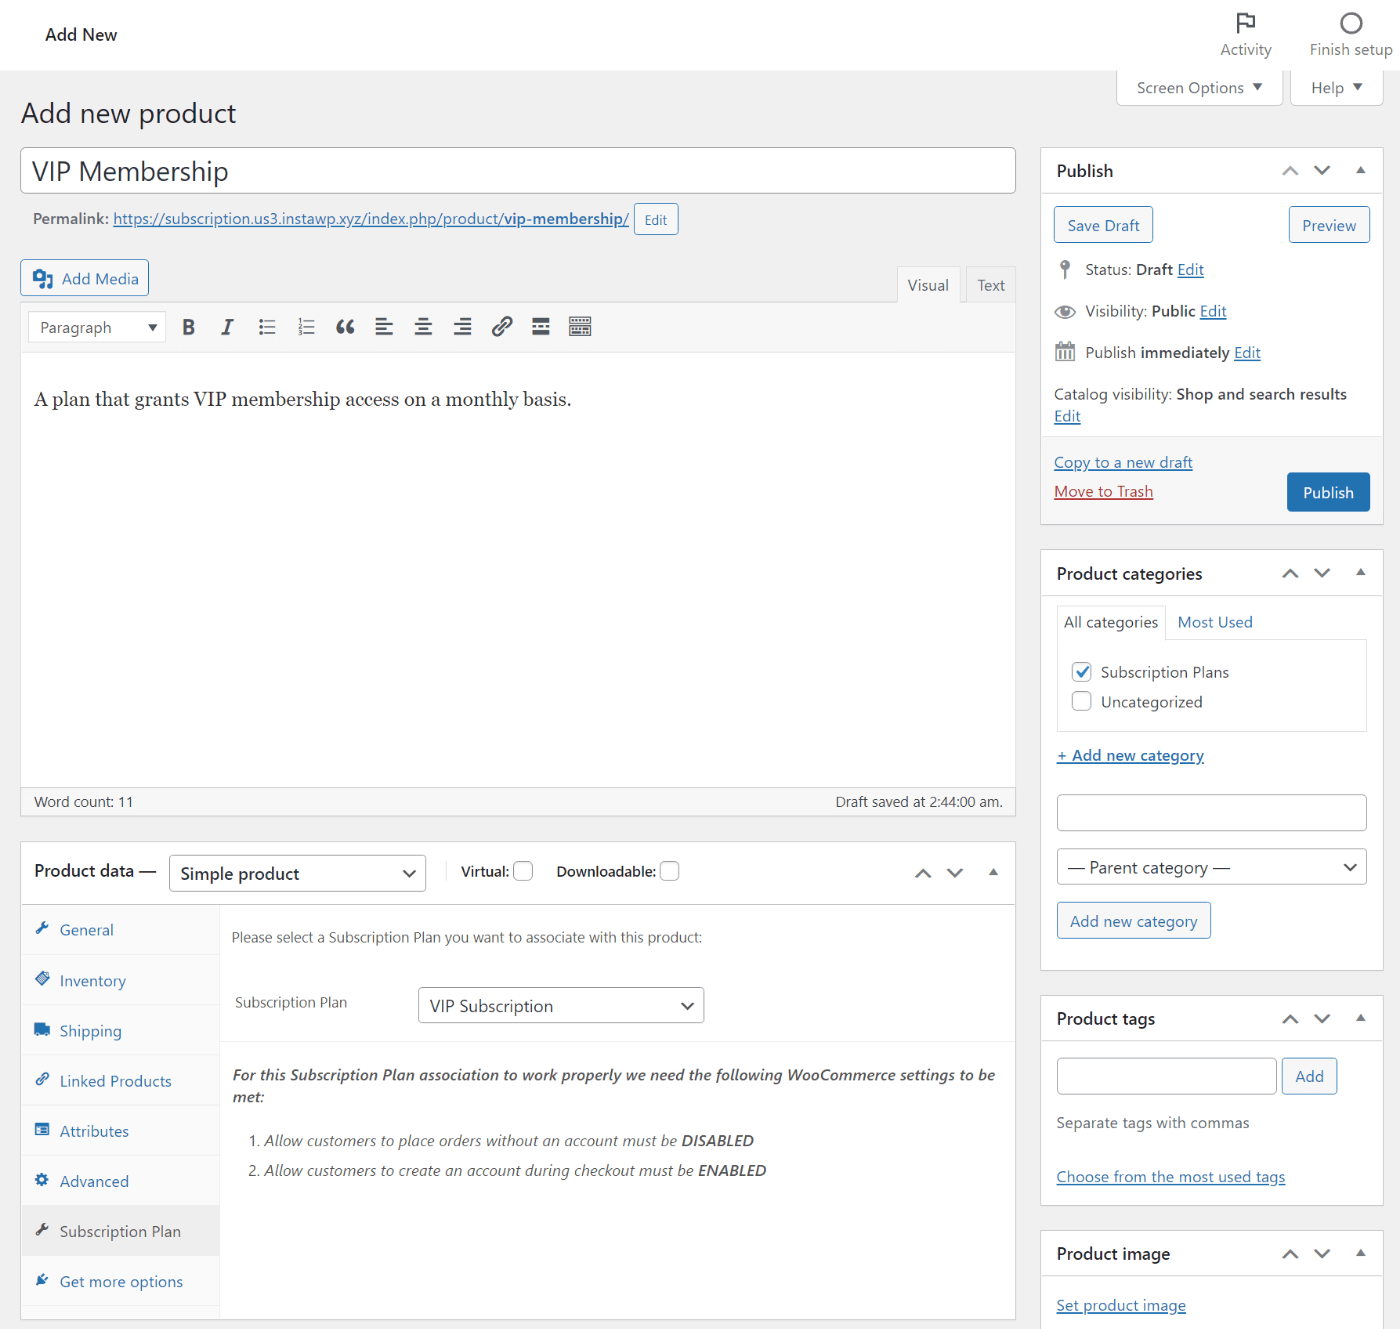Open the VIP Subscription plan dropdown

(x=560, y=1006)
